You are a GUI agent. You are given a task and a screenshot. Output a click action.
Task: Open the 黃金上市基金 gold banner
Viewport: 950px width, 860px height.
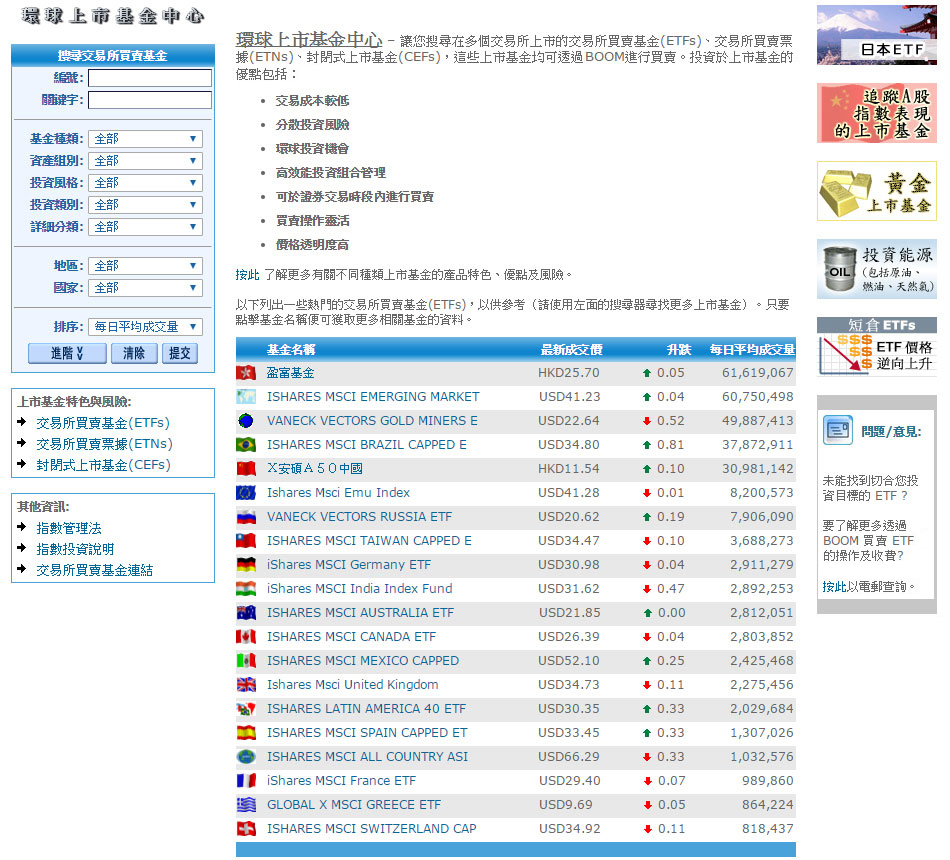877,191
